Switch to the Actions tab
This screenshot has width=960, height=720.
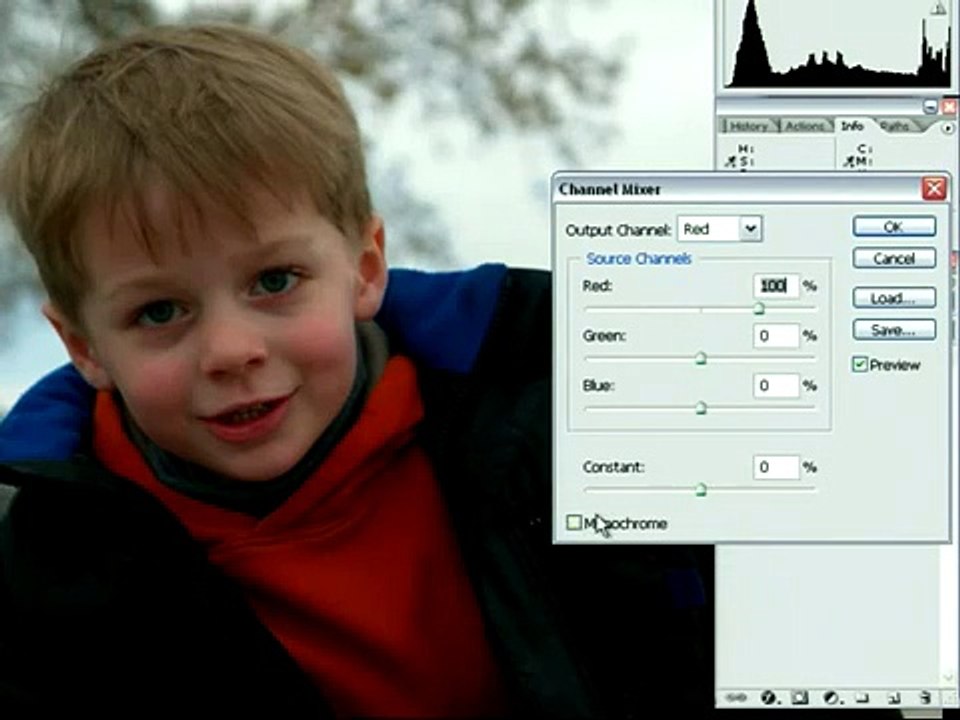tap(804, 126)
